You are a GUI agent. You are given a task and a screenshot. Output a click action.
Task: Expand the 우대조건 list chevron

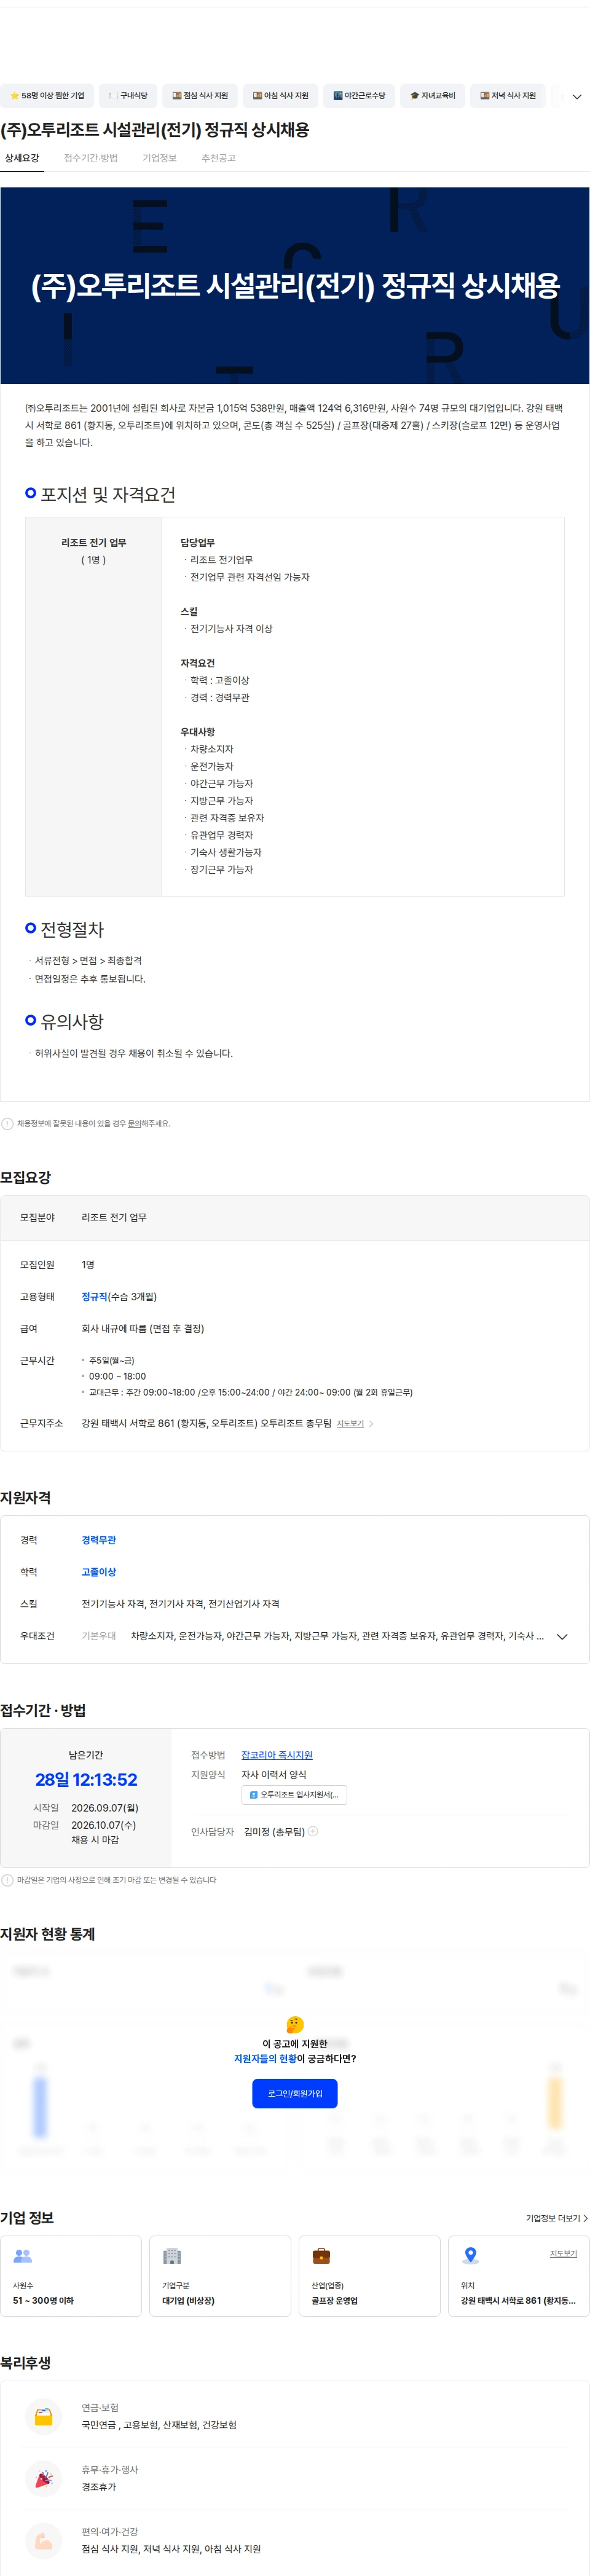562,1637
